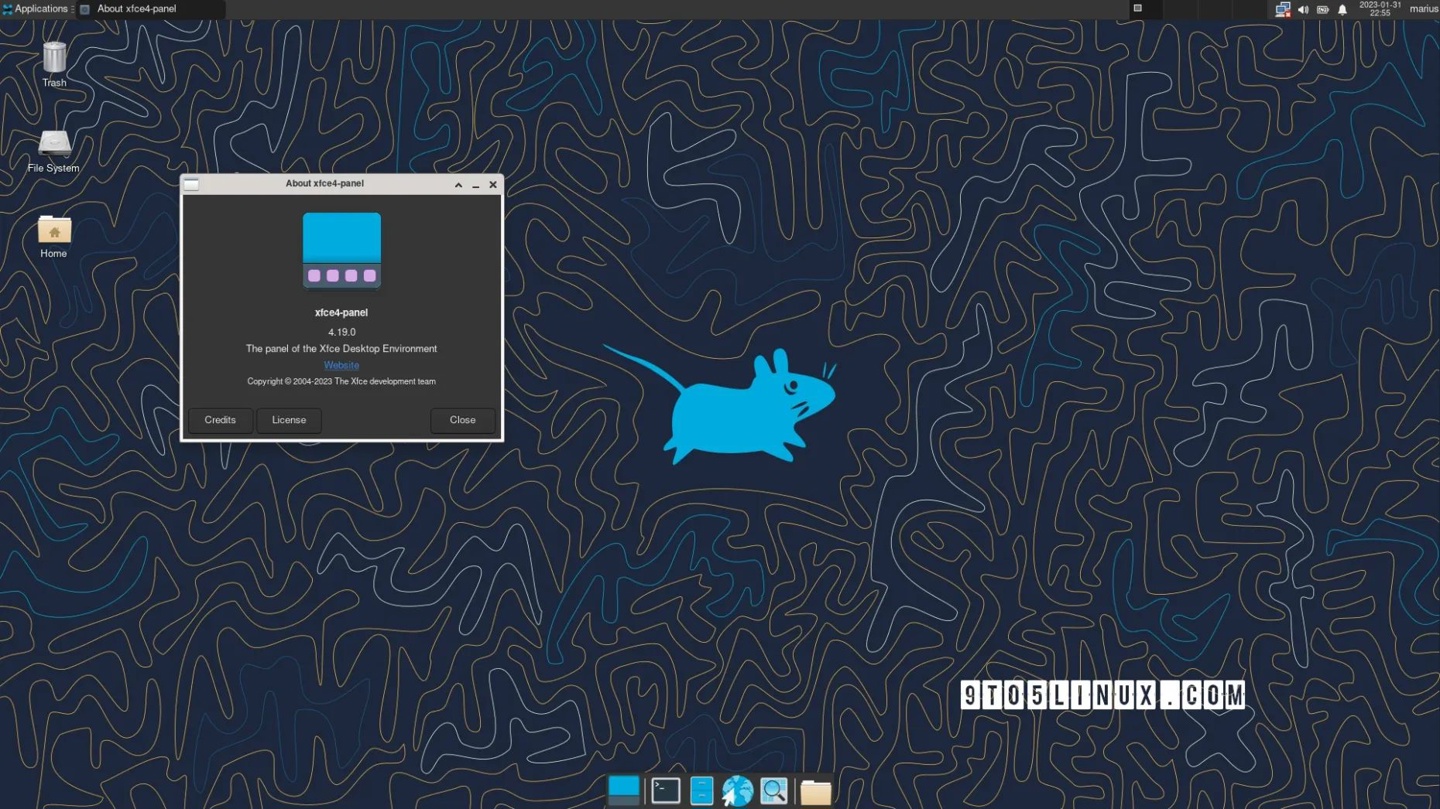The height and width of the screenshot is (809, 1440).
Task: Open the volume control in the system tray
Action: tap(1303, 8)
